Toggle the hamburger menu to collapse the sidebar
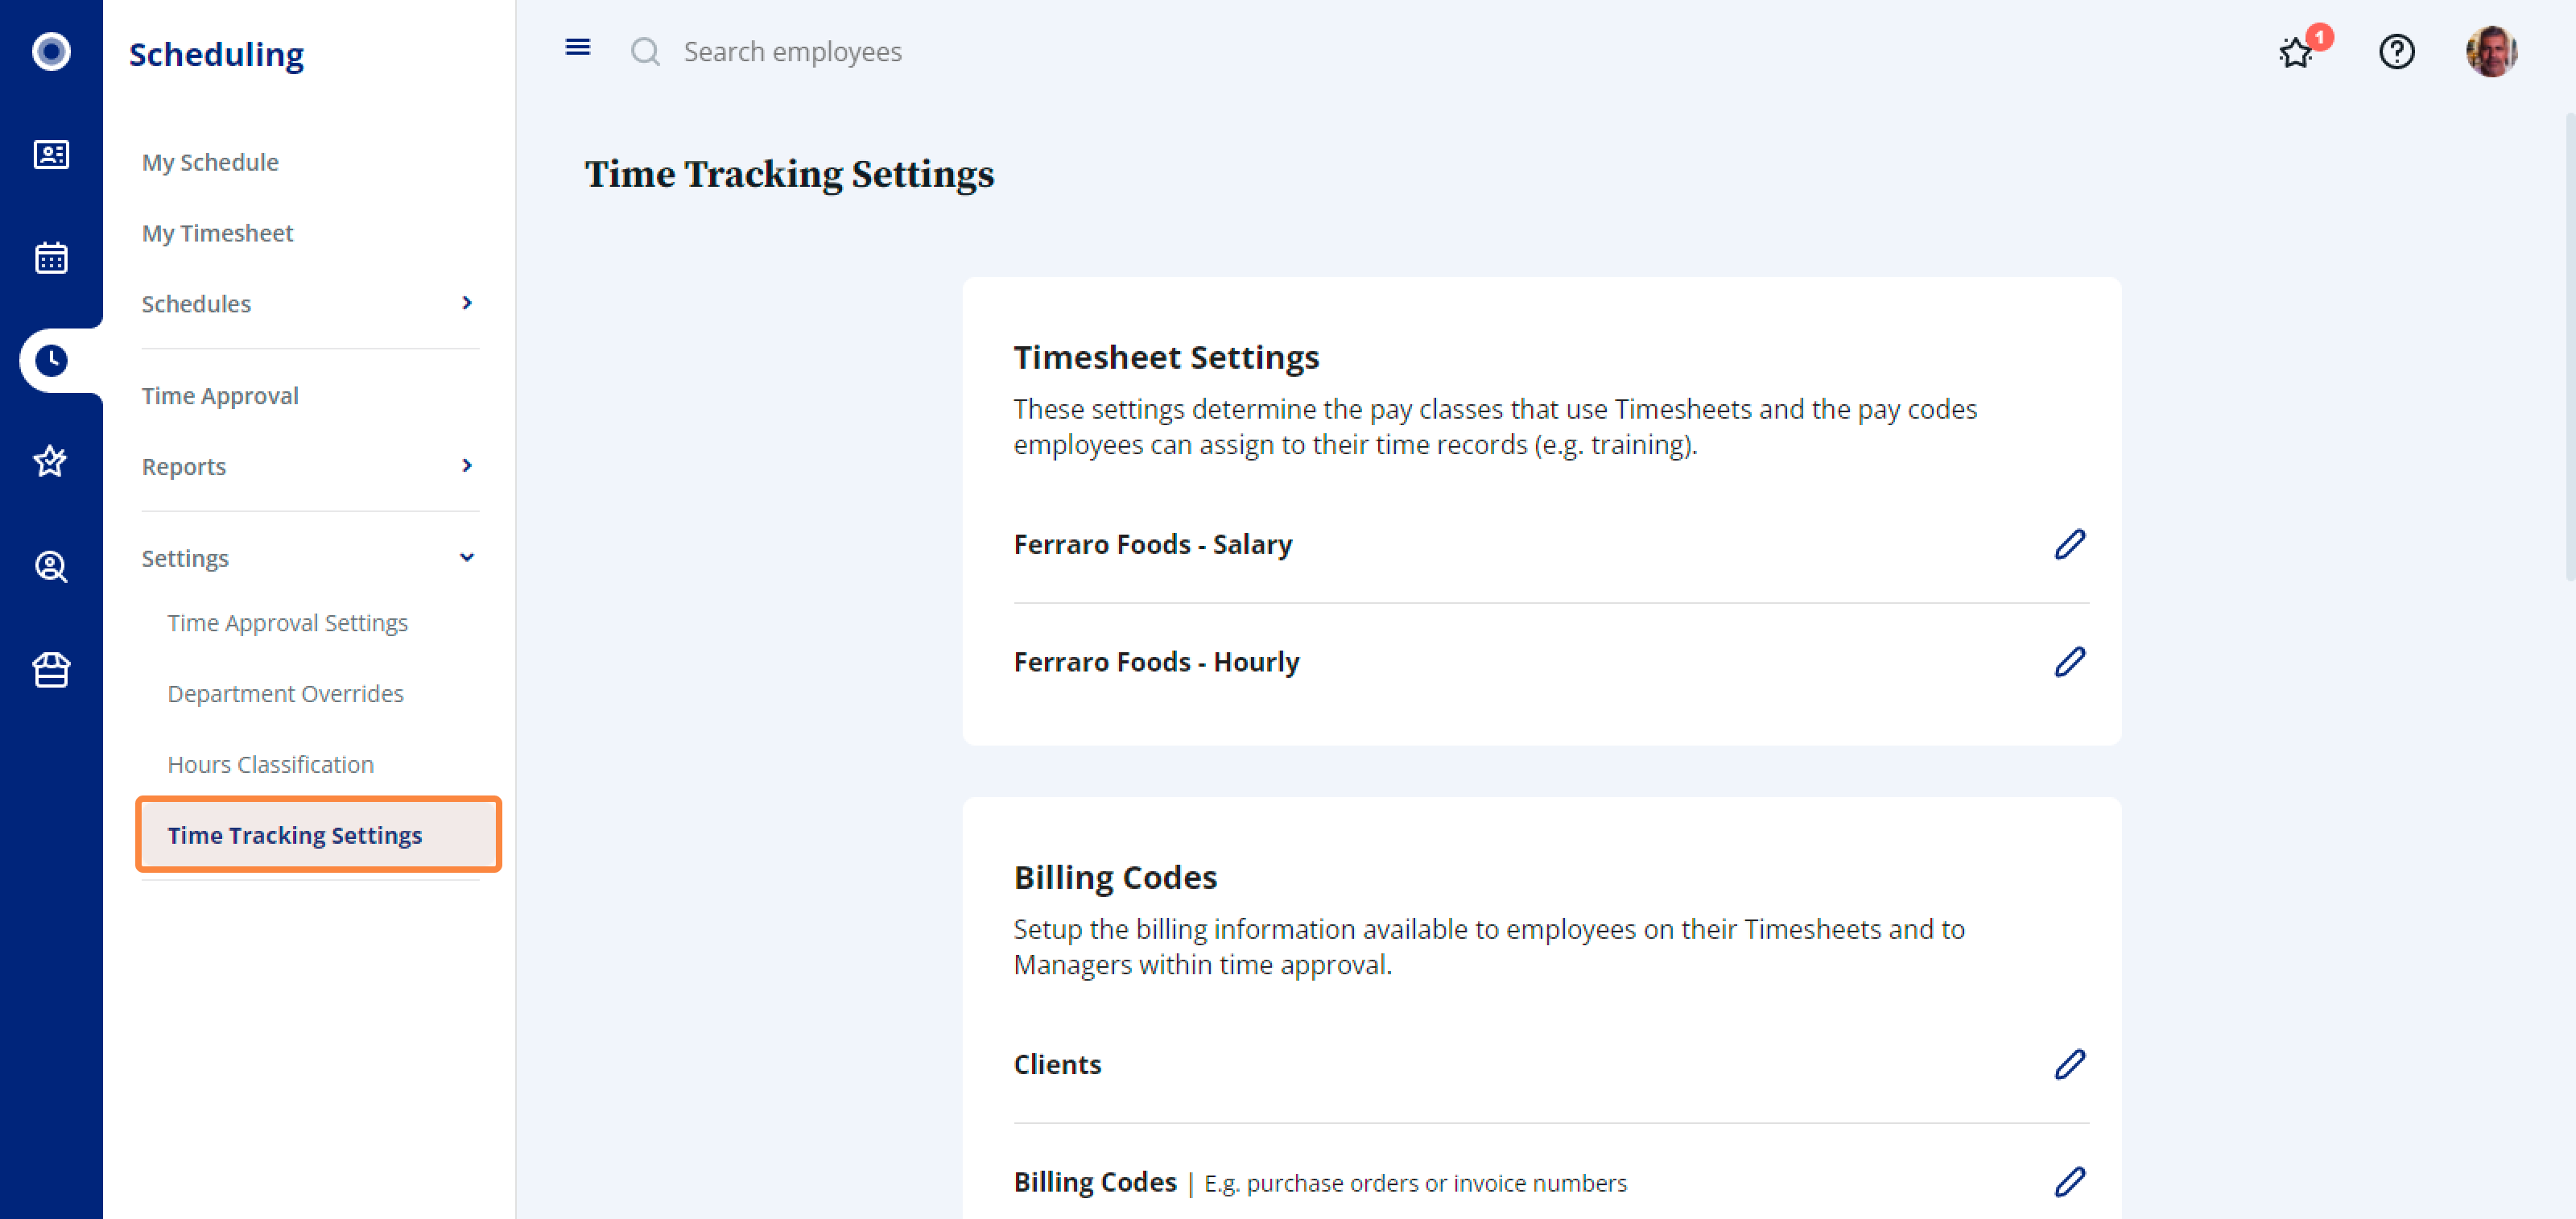The image size is (2576, 1219). click(578, 48)
